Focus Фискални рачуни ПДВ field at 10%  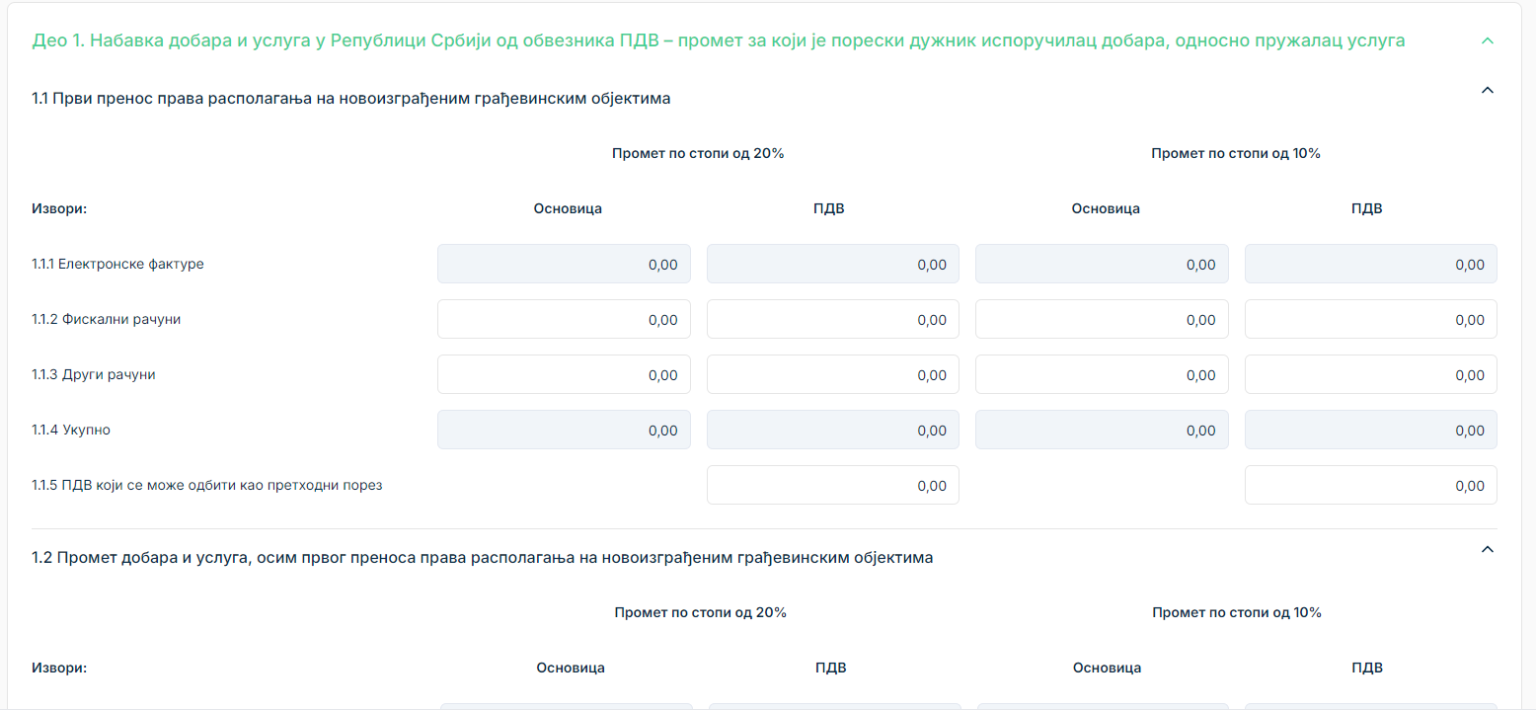(1370, 320)
